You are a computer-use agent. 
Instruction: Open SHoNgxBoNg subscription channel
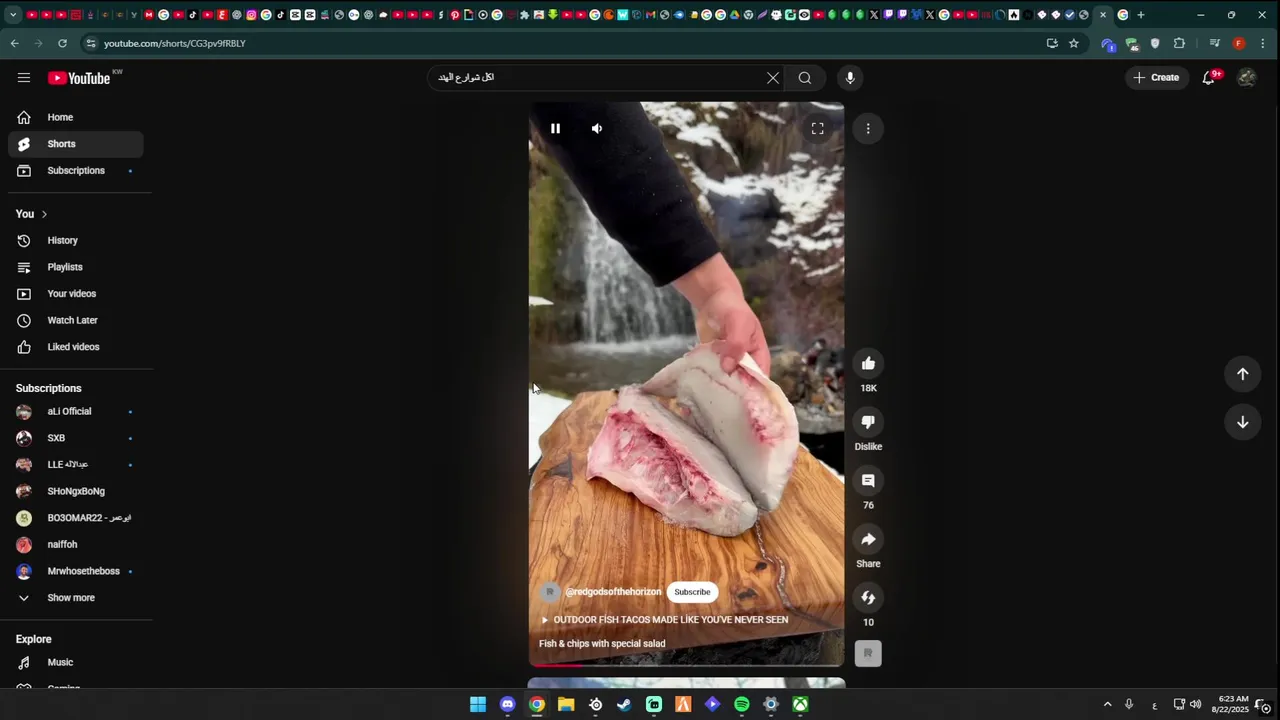click(76, 491)
